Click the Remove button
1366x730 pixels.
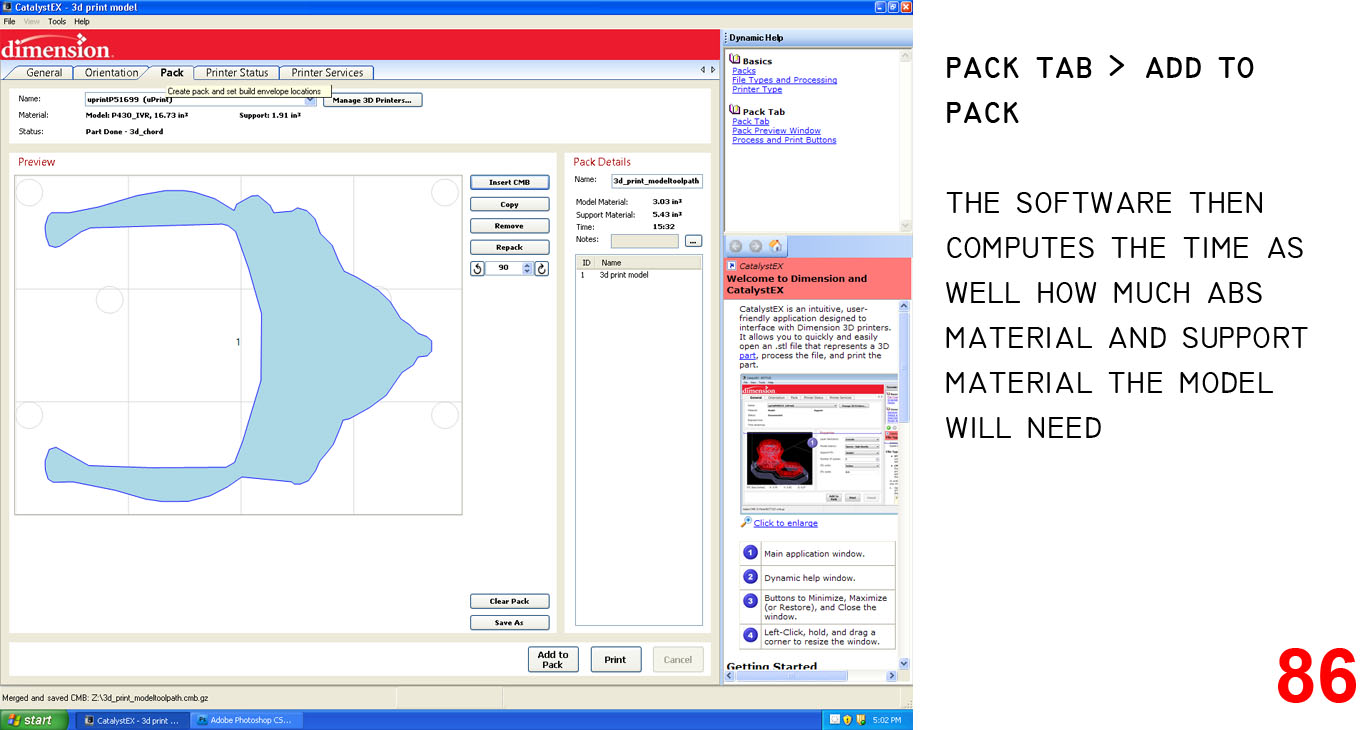(510, 226)
